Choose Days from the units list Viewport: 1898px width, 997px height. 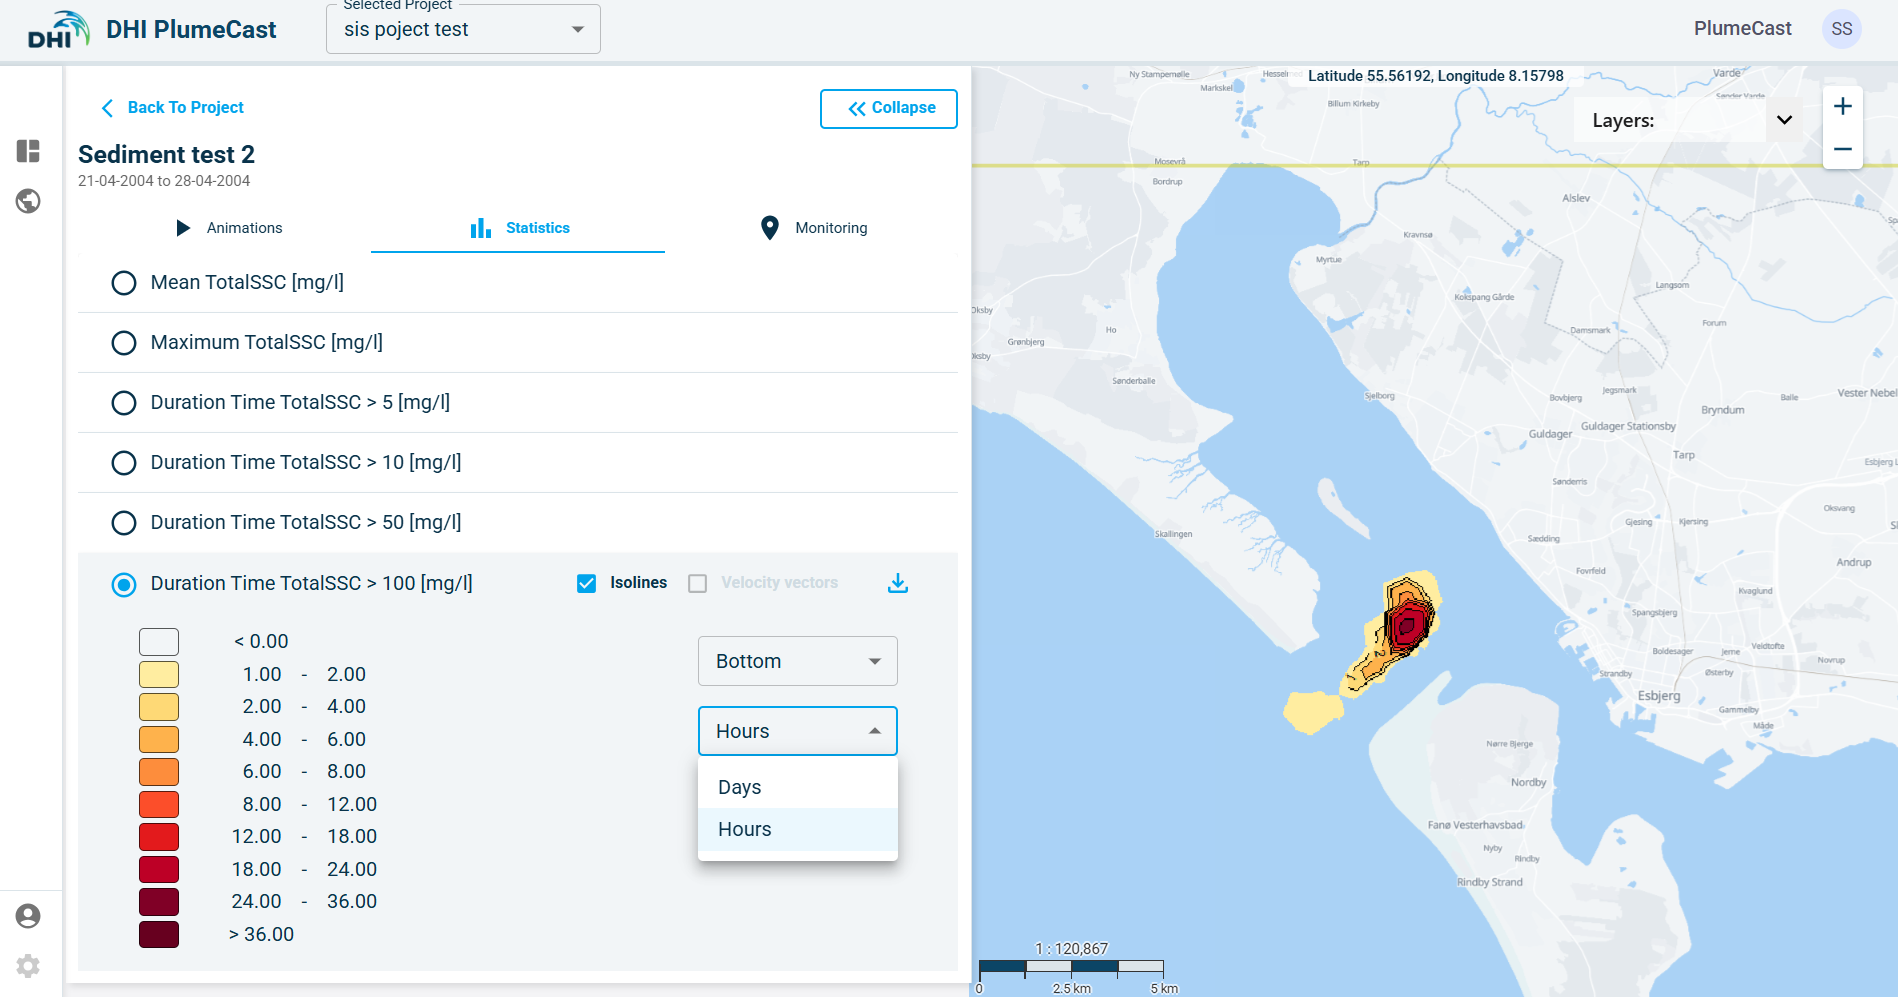point(740,787)
